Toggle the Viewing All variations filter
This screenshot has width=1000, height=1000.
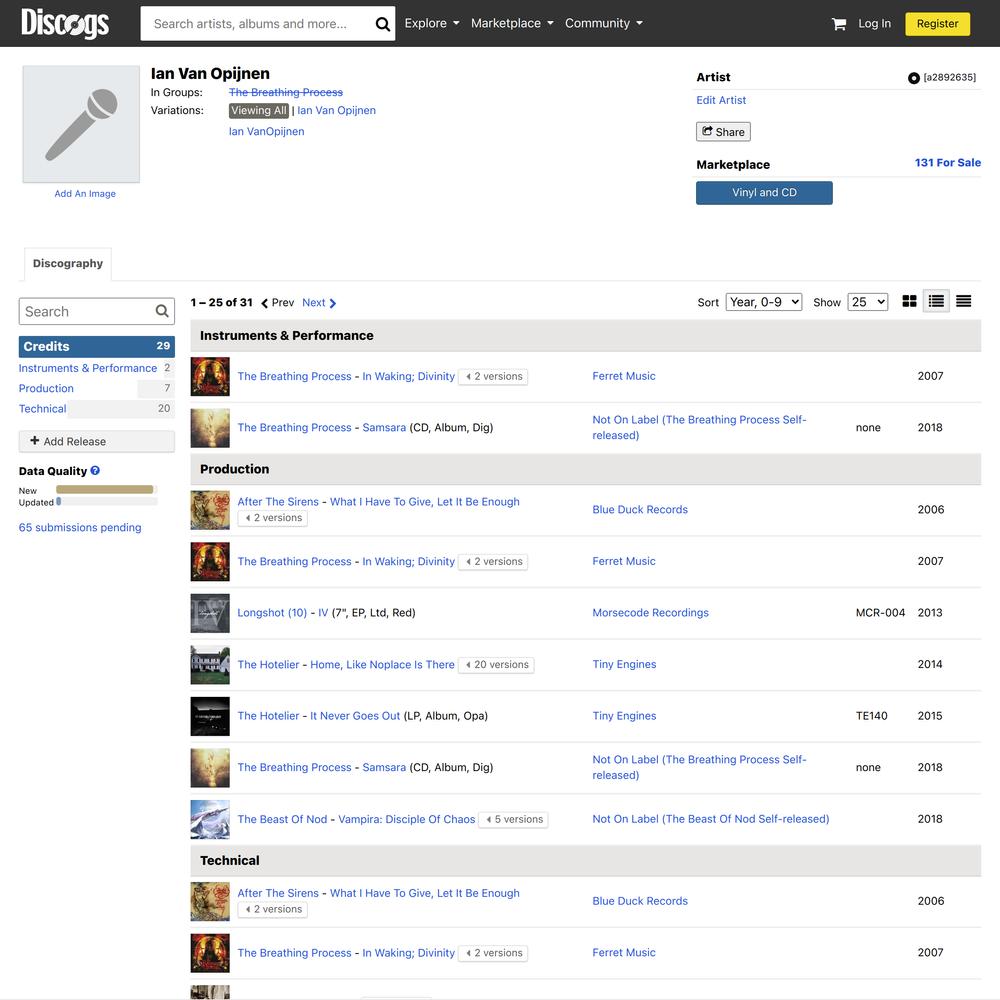click(x=258, y=111)
